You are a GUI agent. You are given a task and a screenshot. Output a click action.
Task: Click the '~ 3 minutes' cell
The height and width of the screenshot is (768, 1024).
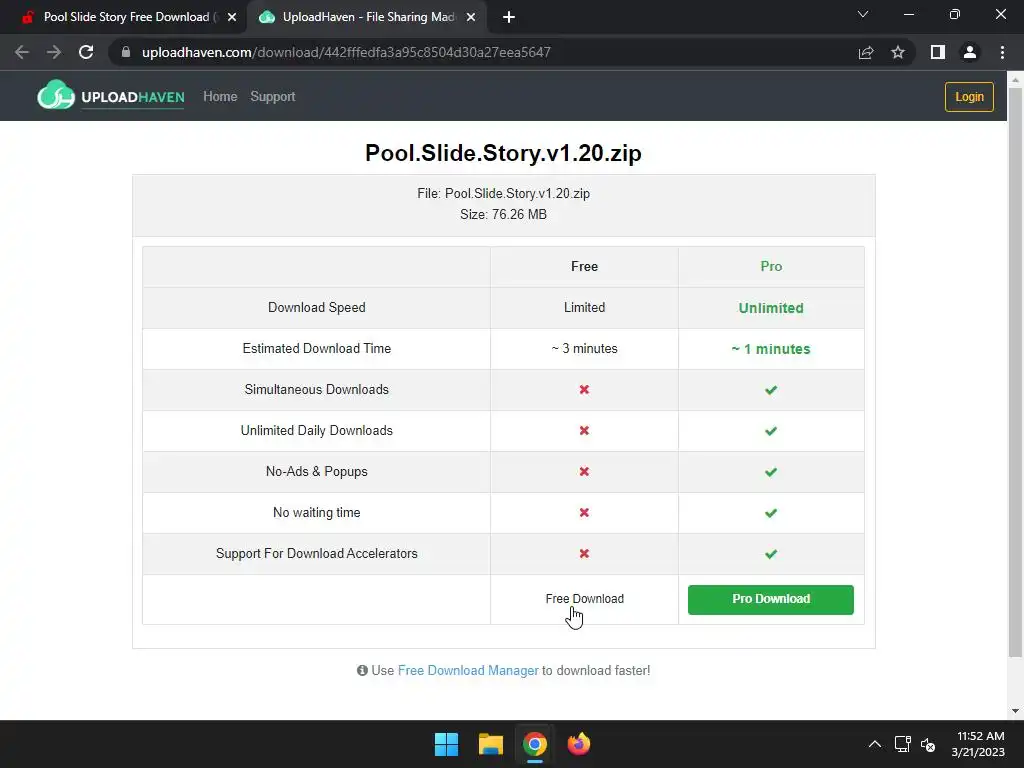pyautogui.click(x=584, y=349)
